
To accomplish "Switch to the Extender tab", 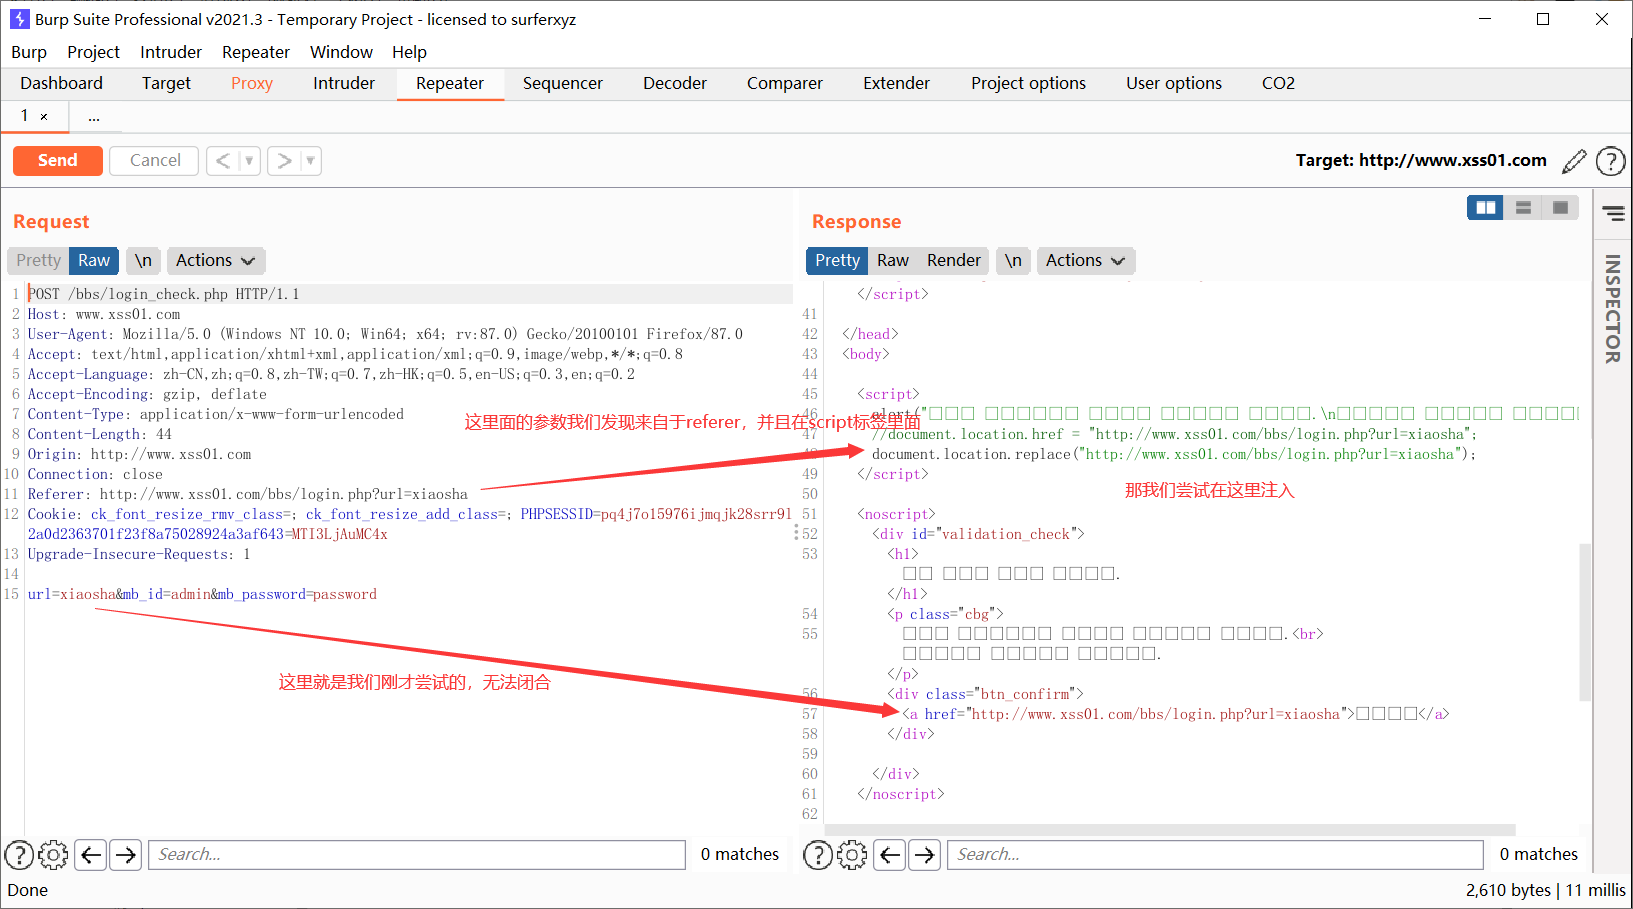I will click(x=896, y=84).
